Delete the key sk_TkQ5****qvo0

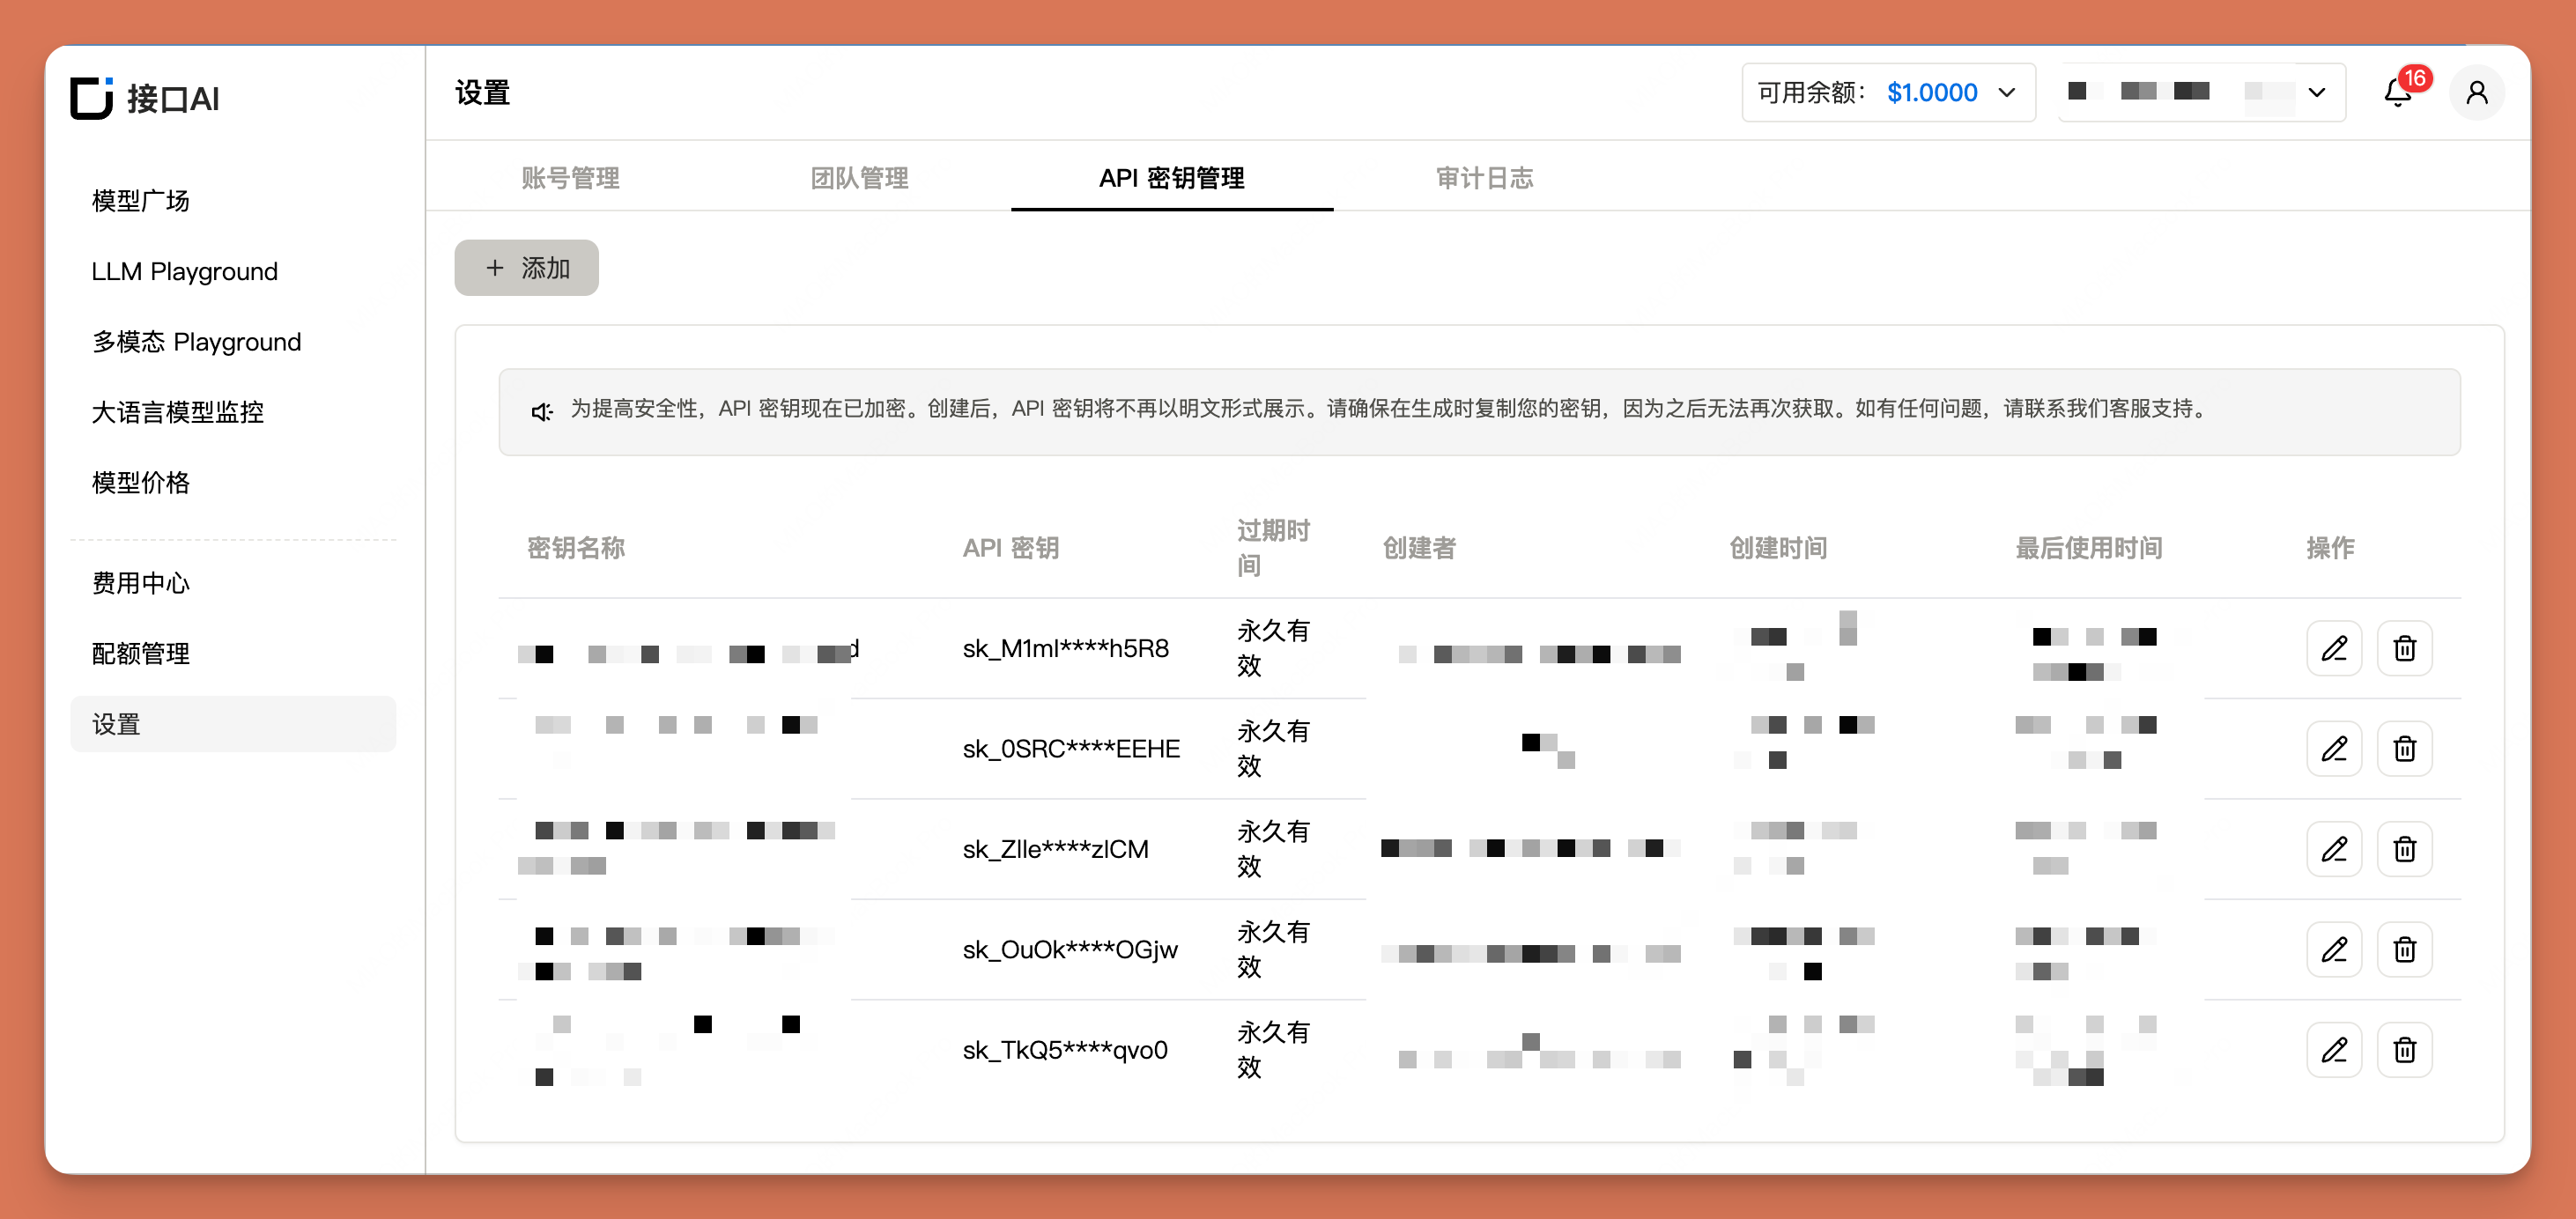[2405, 1049]
